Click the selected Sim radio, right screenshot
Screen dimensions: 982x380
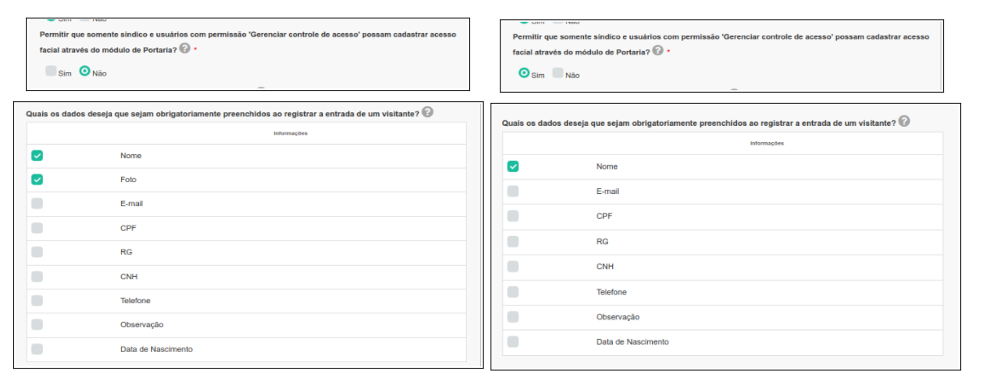tap(524, 73)
